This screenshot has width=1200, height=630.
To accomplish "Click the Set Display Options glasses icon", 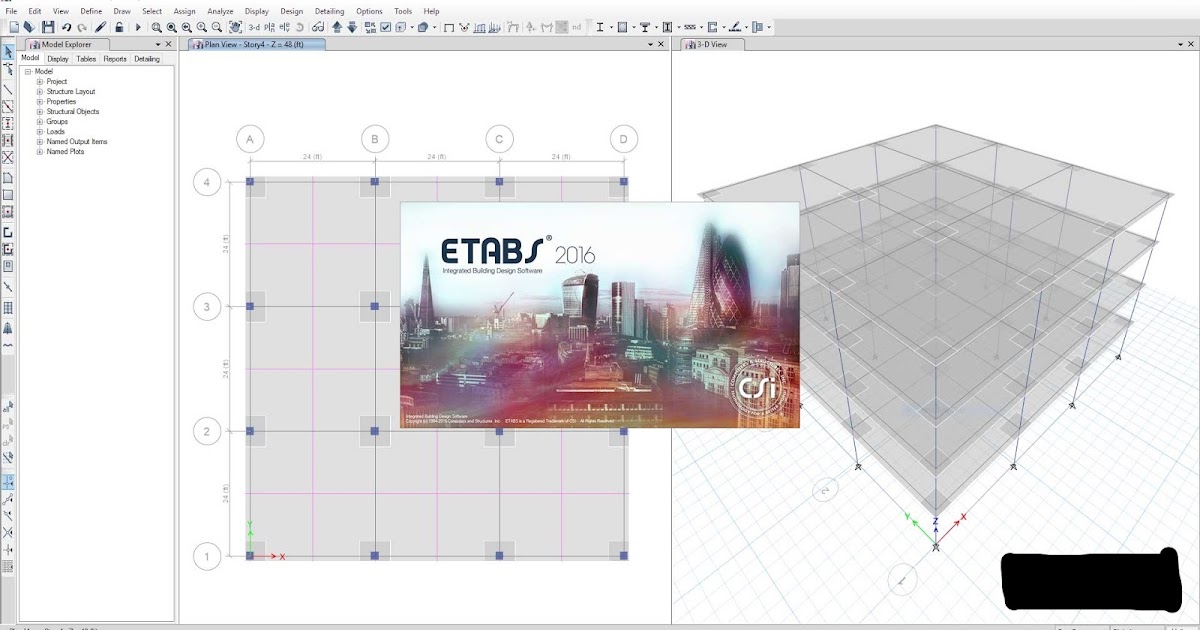I will pyautogui.click(x=317, y=26).
